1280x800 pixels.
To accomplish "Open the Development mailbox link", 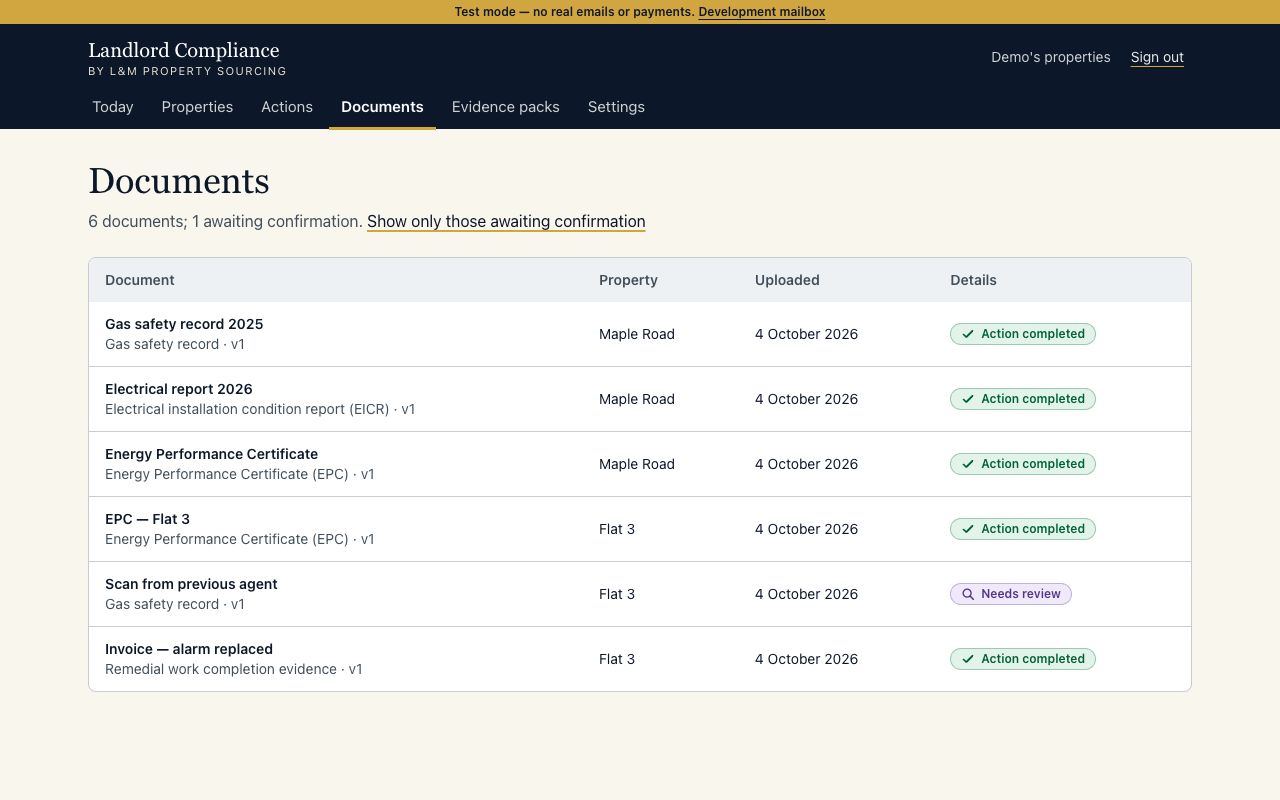I will (762, 12).
